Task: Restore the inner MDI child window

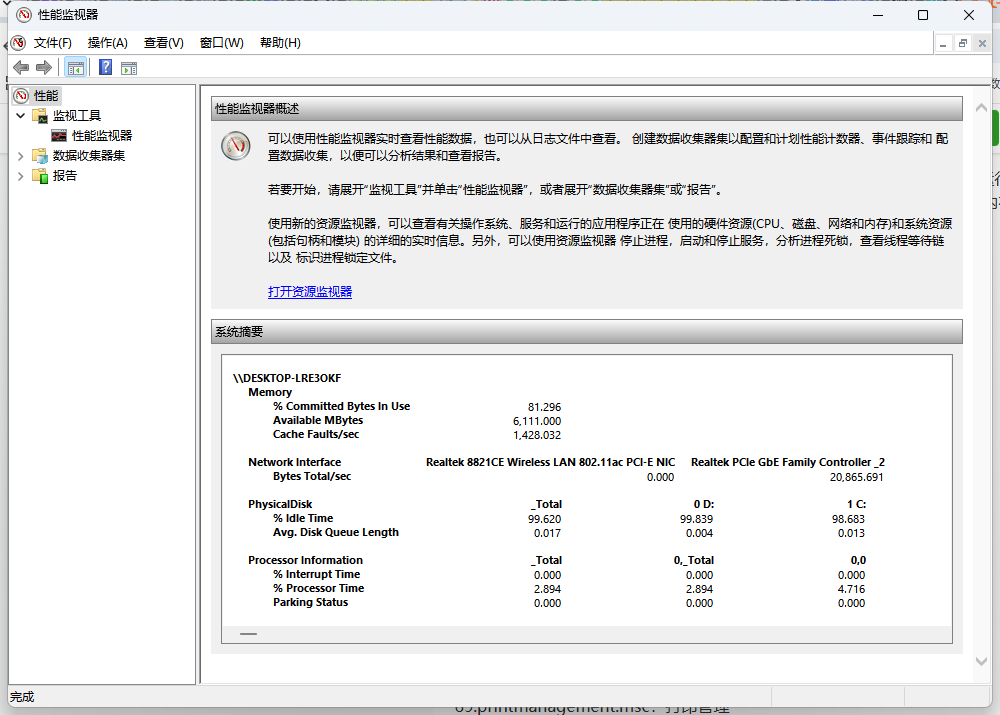Action: point(963,43)
